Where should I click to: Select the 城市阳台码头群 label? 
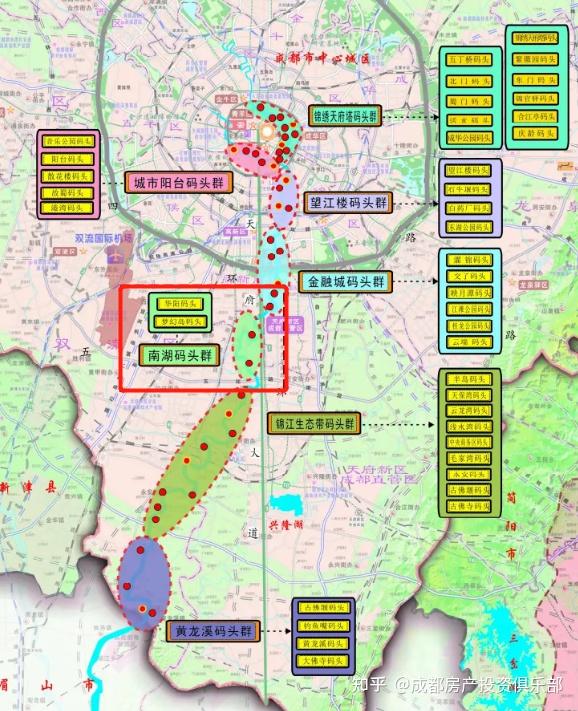179,183
